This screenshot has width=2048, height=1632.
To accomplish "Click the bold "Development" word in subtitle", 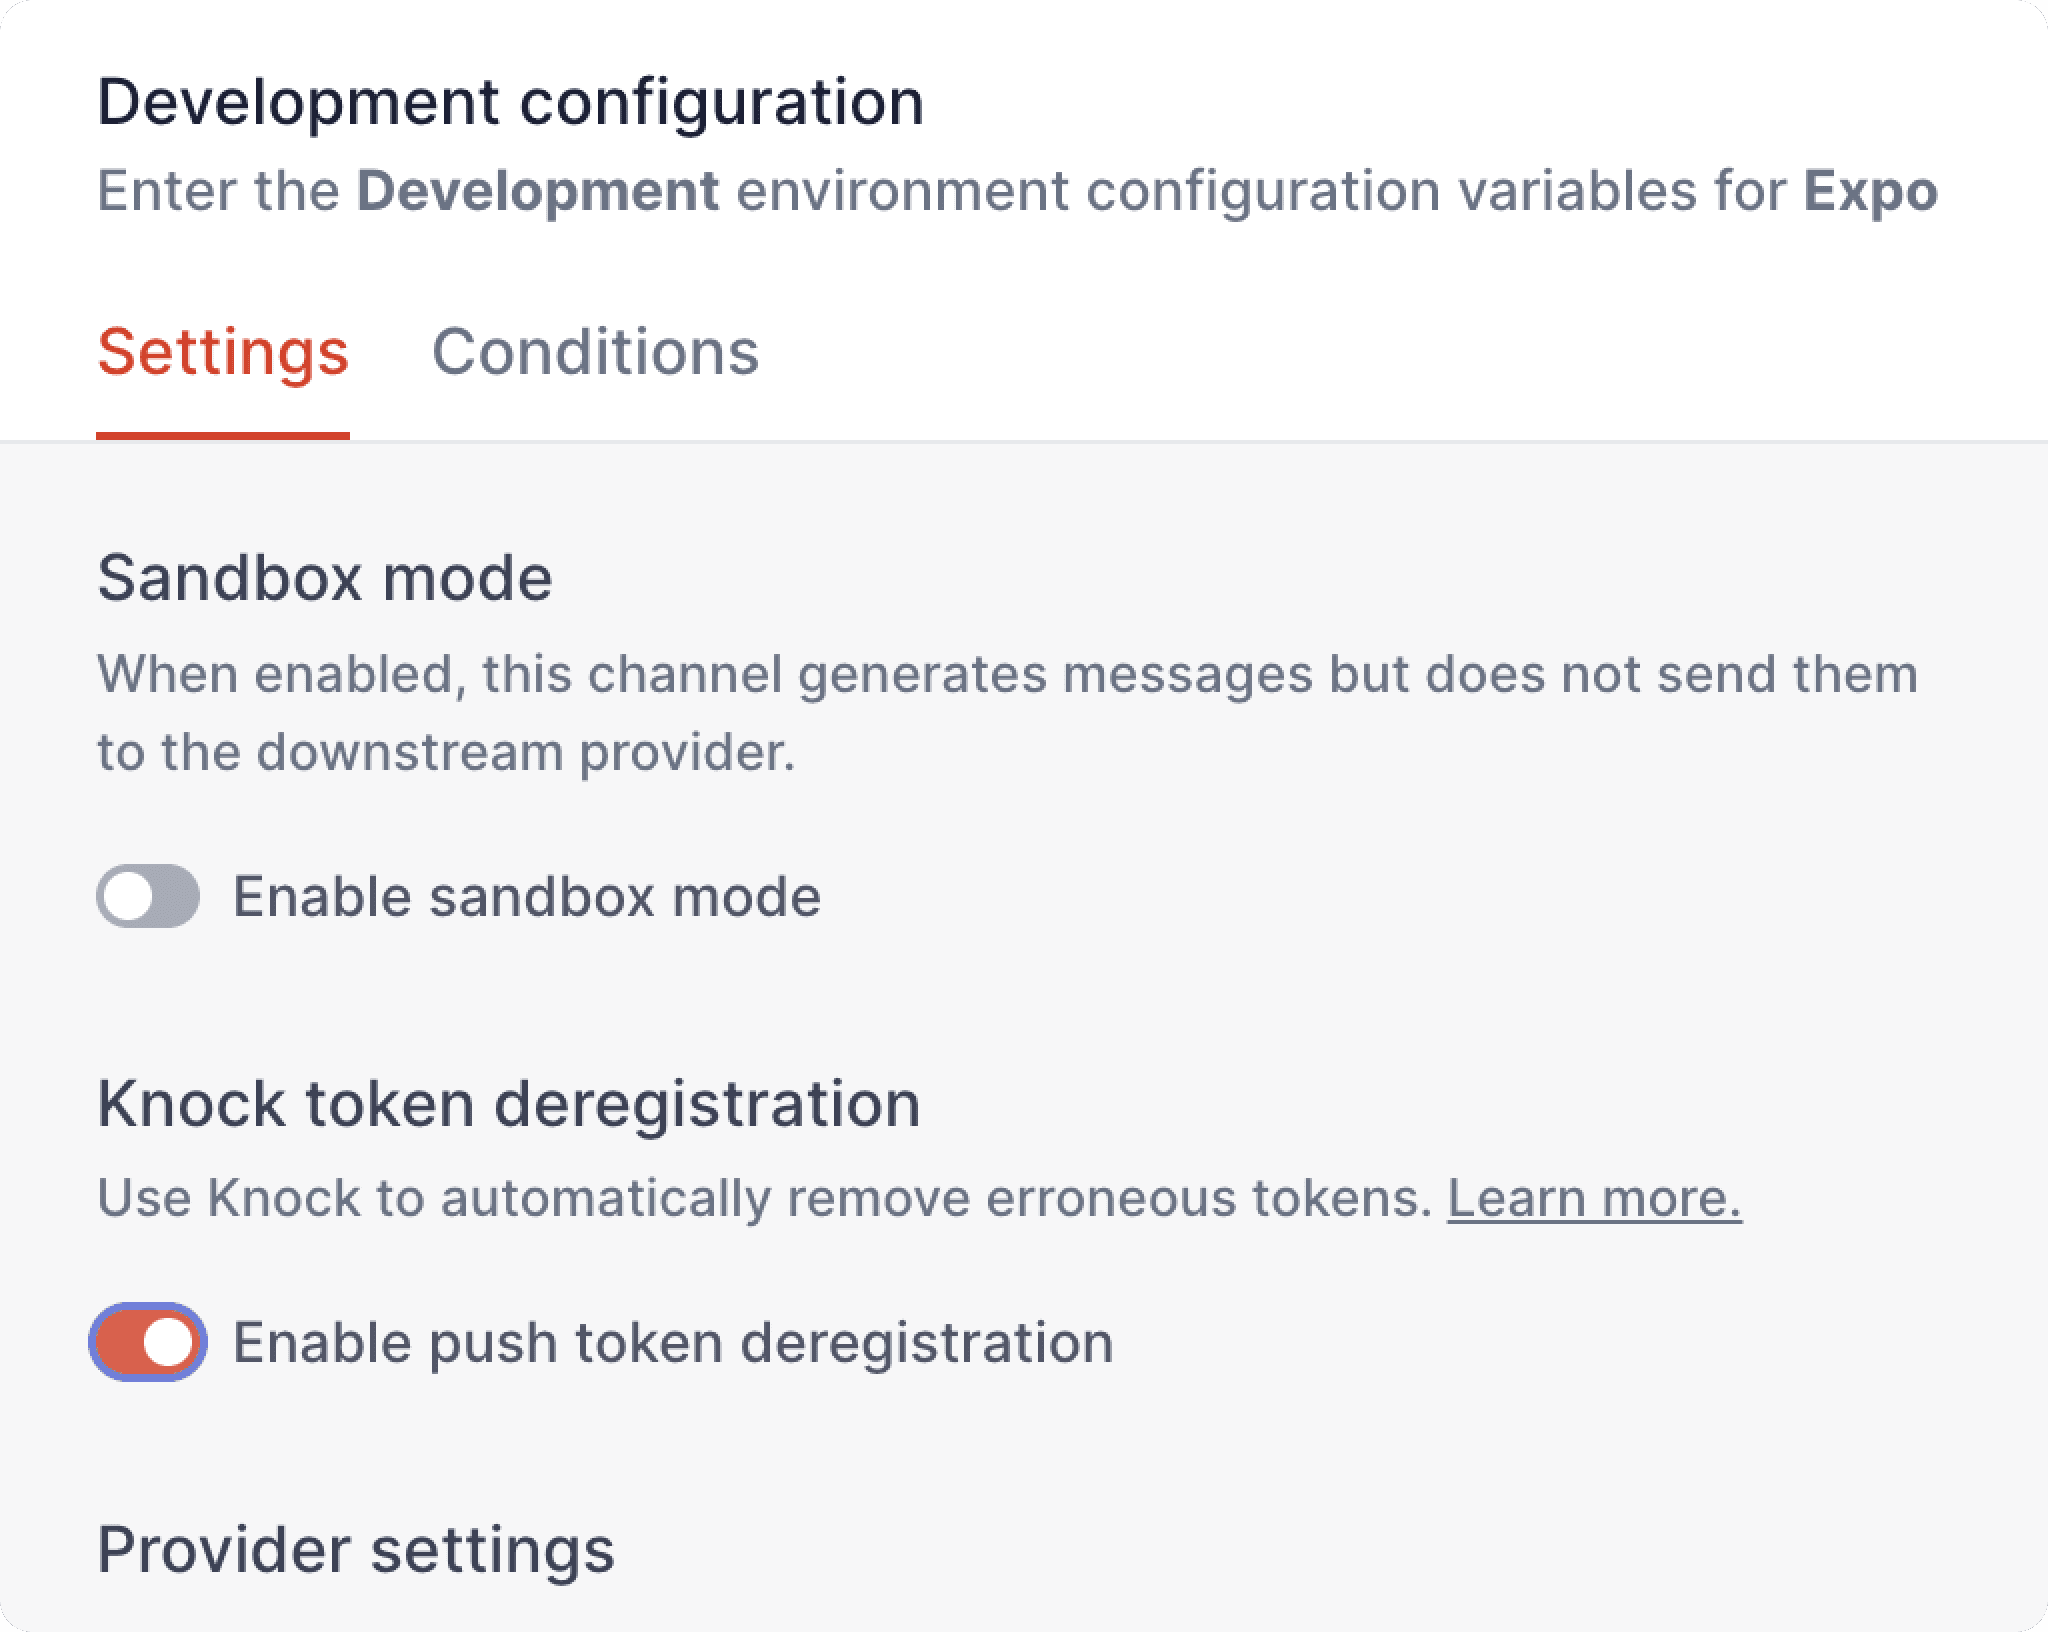I will click(x=538, y=191).
